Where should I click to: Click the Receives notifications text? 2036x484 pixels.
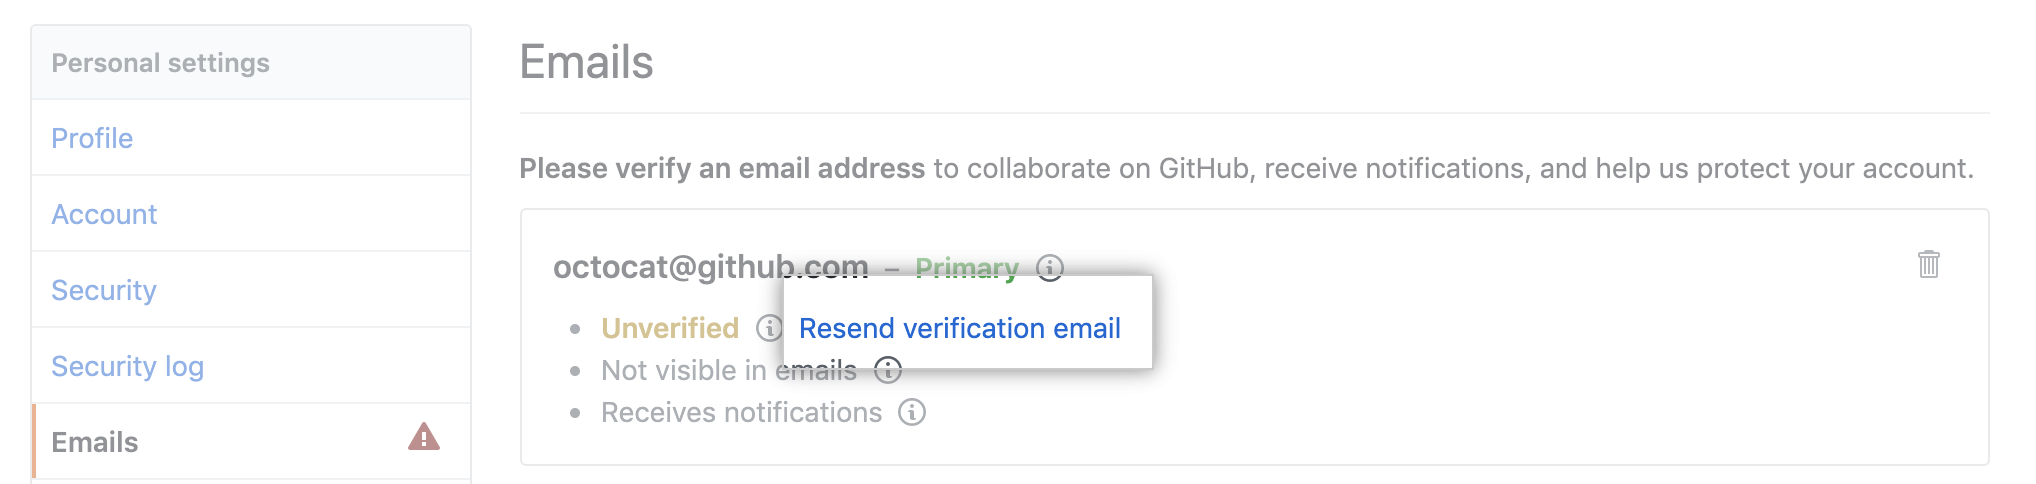click(x=741, y=412)
